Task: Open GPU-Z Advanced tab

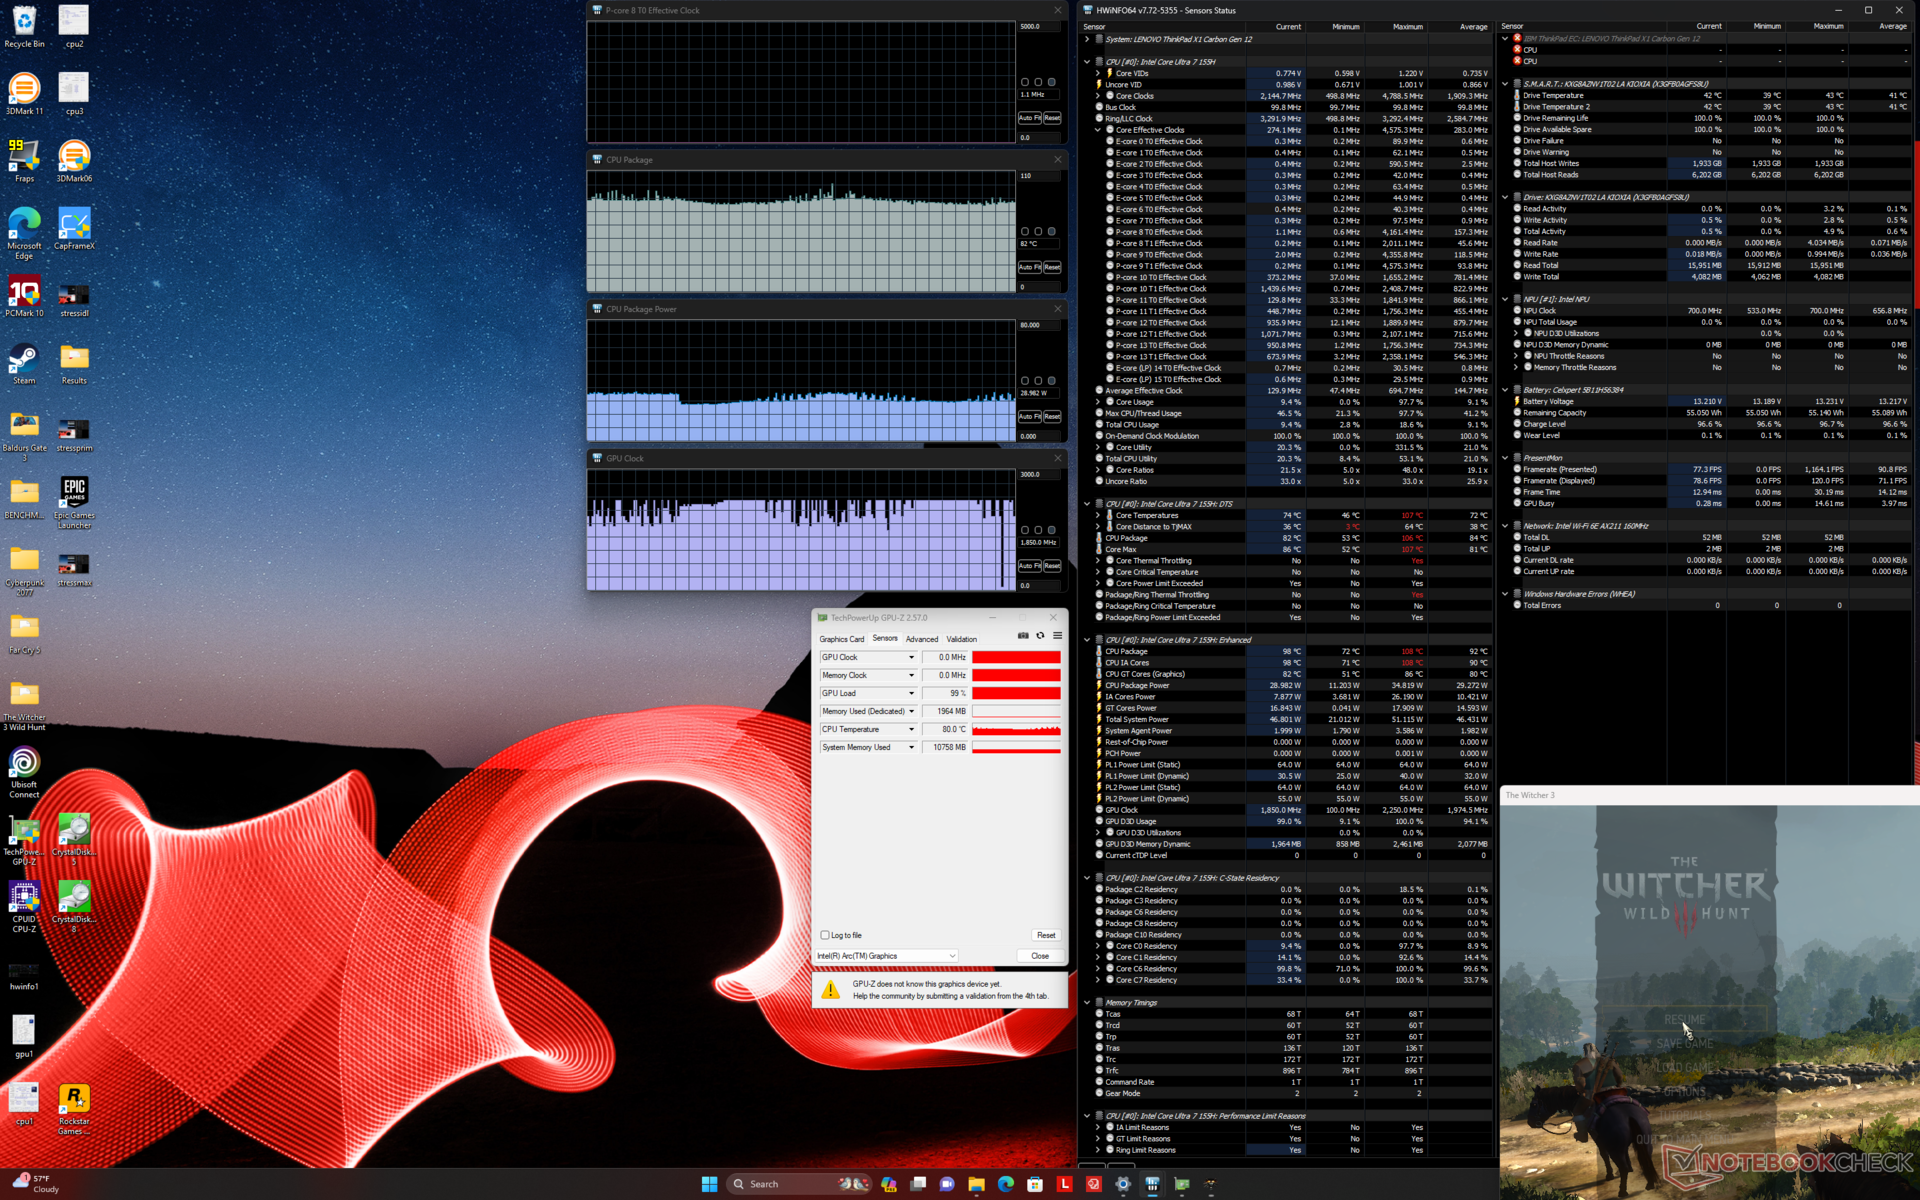Action: [x=921, y=639]
